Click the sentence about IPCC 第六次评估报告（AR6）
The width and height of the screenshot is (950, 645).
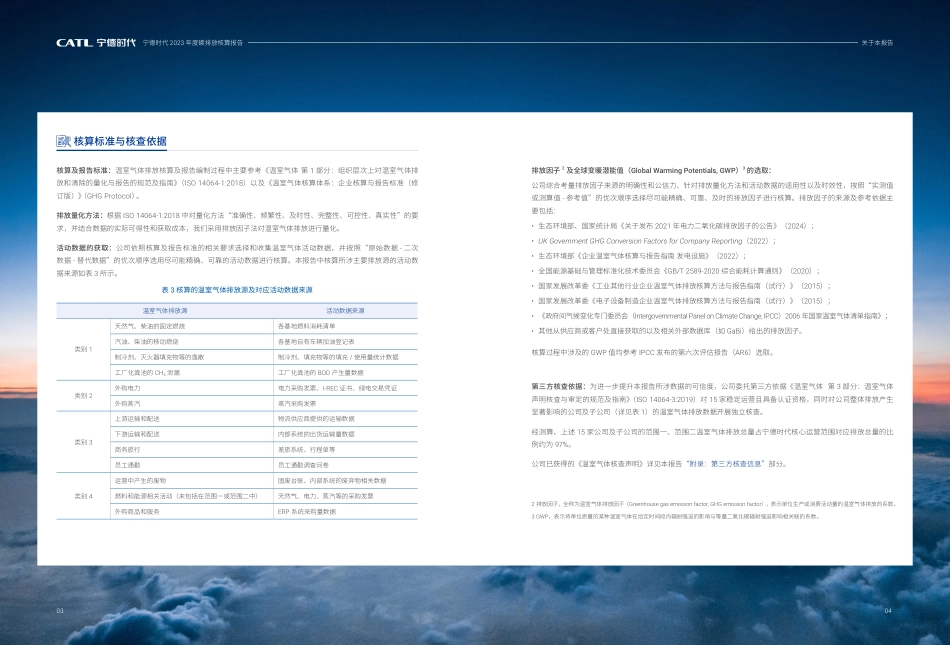(653, 352)
